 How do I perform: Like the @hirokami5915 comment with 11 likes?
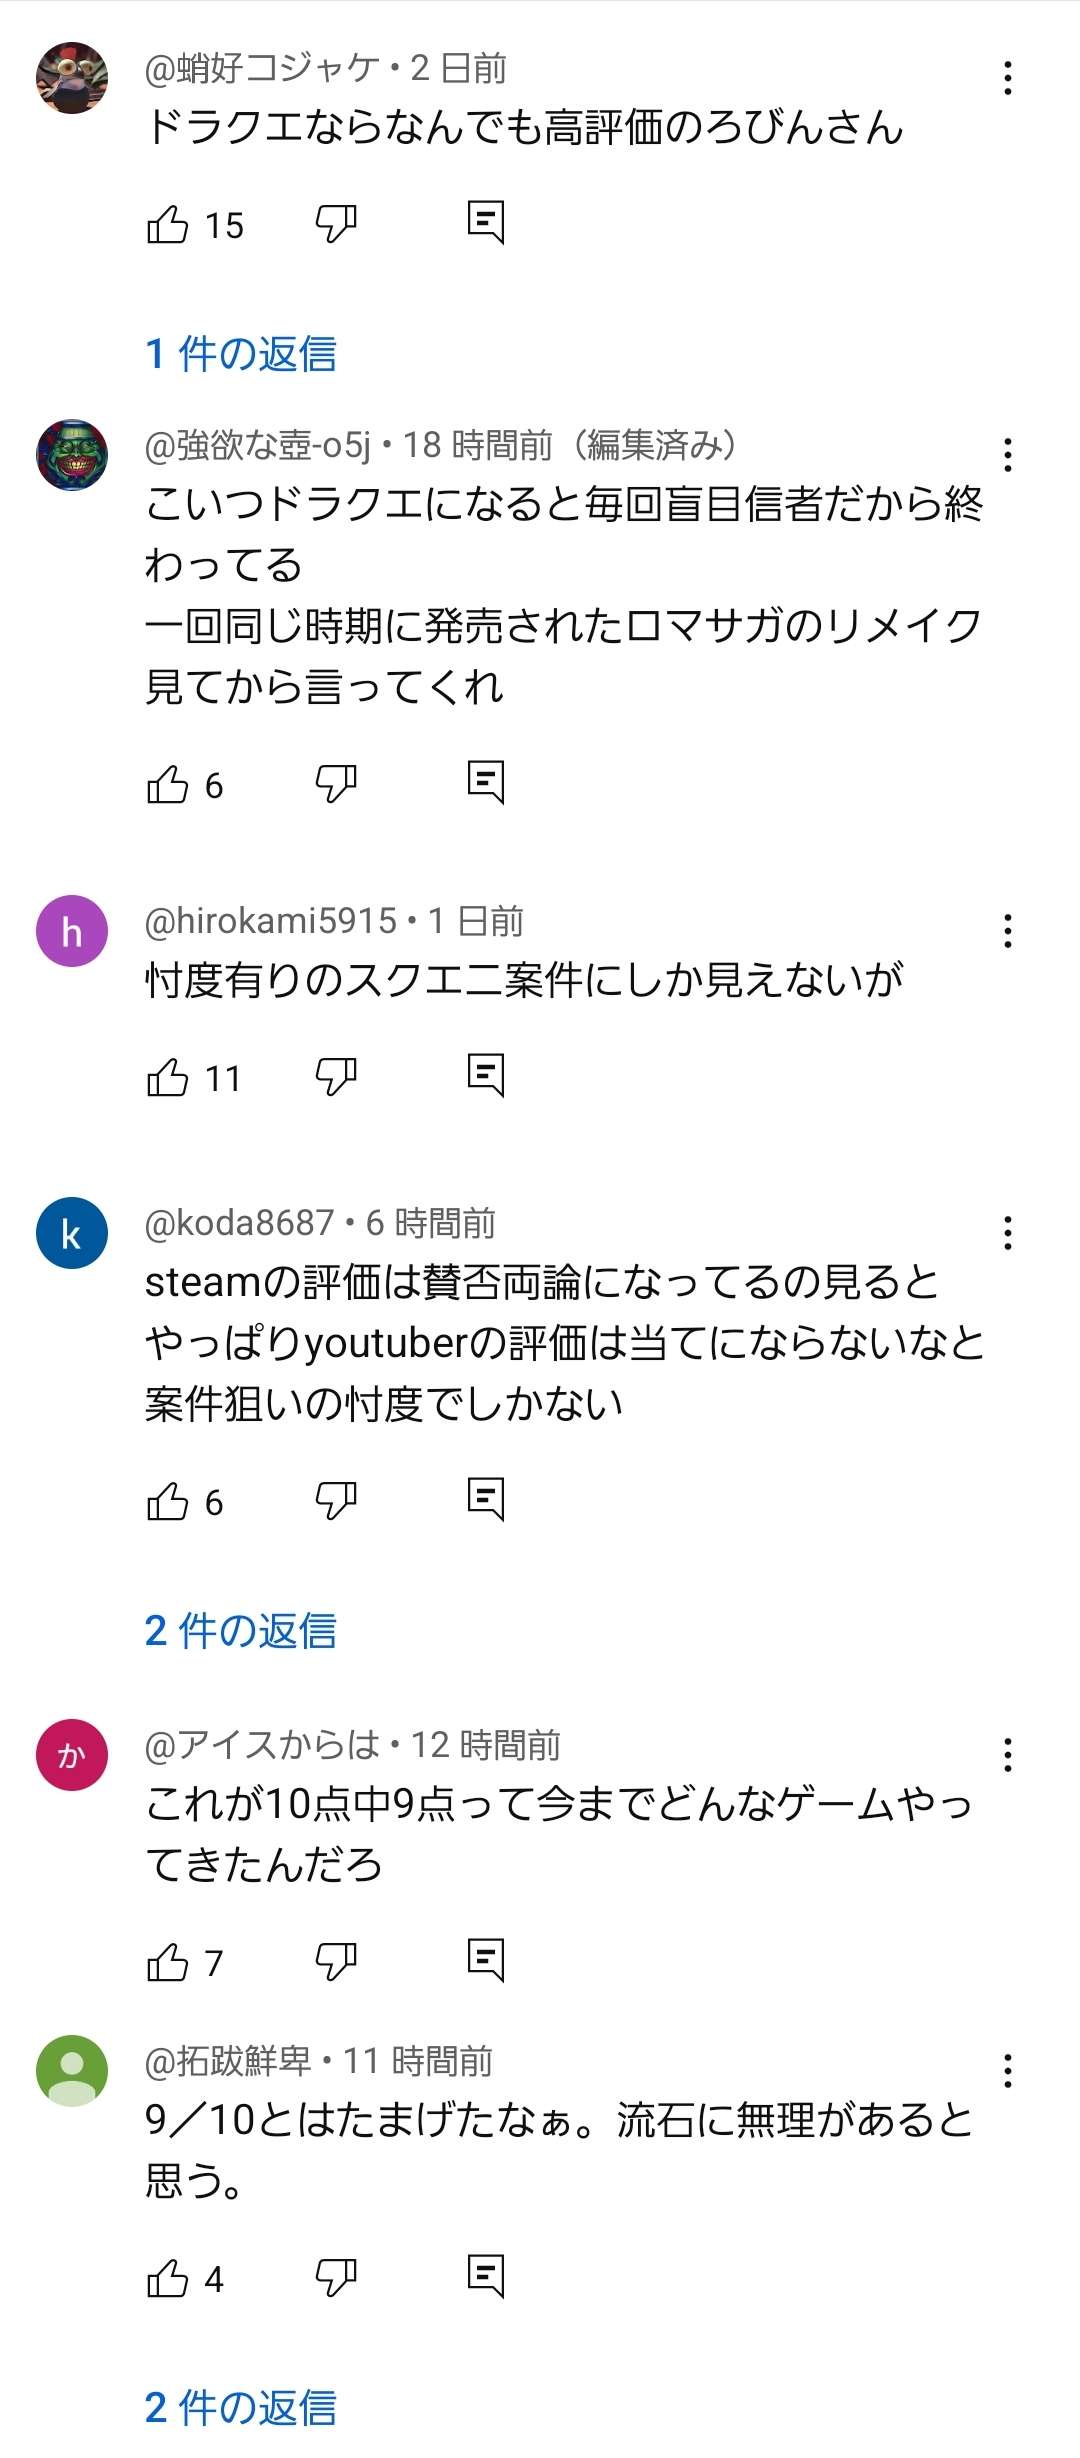pos(167,1077)
